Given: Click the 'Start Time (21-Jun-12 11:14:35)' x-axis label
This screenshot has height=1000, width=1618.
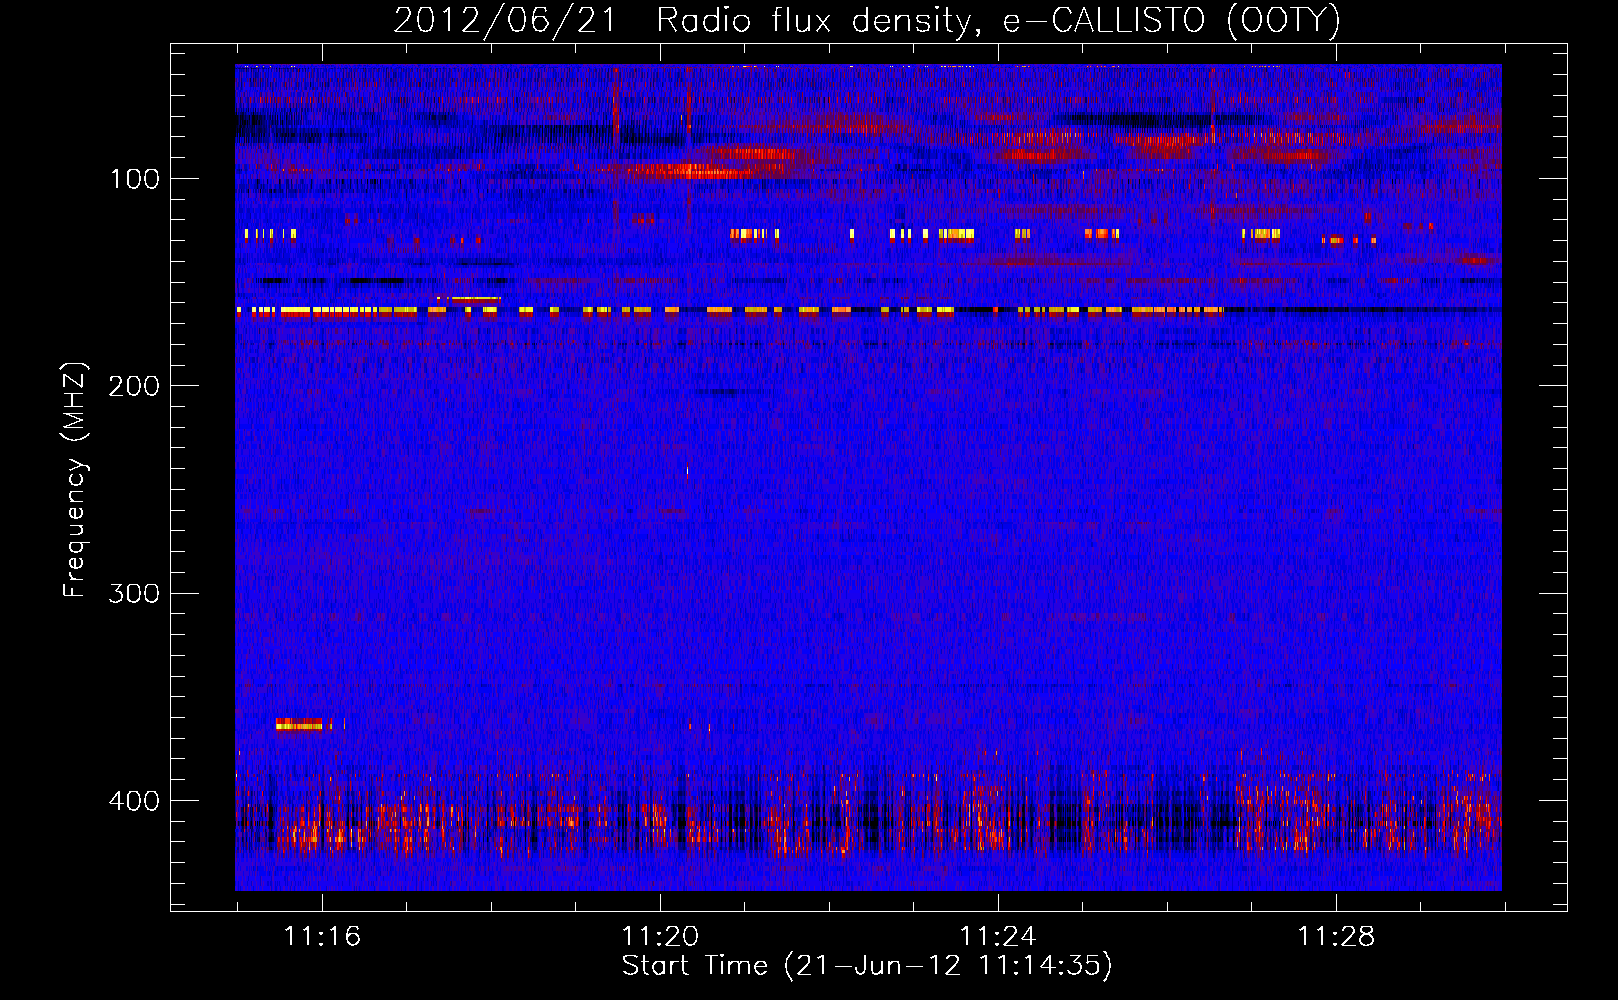Looking at the screenshot, I should point(866,966).
